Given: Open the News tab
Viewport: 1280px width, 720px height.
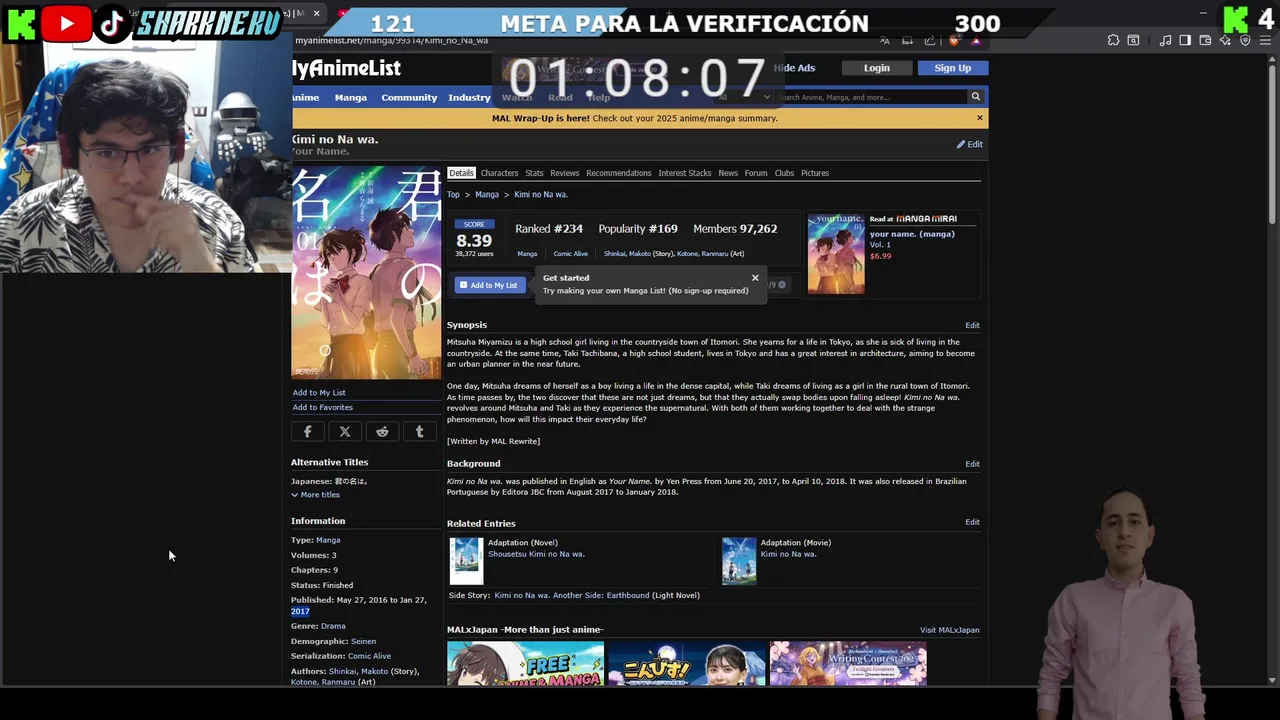Looking at the screenshot, I should (728, 173).
